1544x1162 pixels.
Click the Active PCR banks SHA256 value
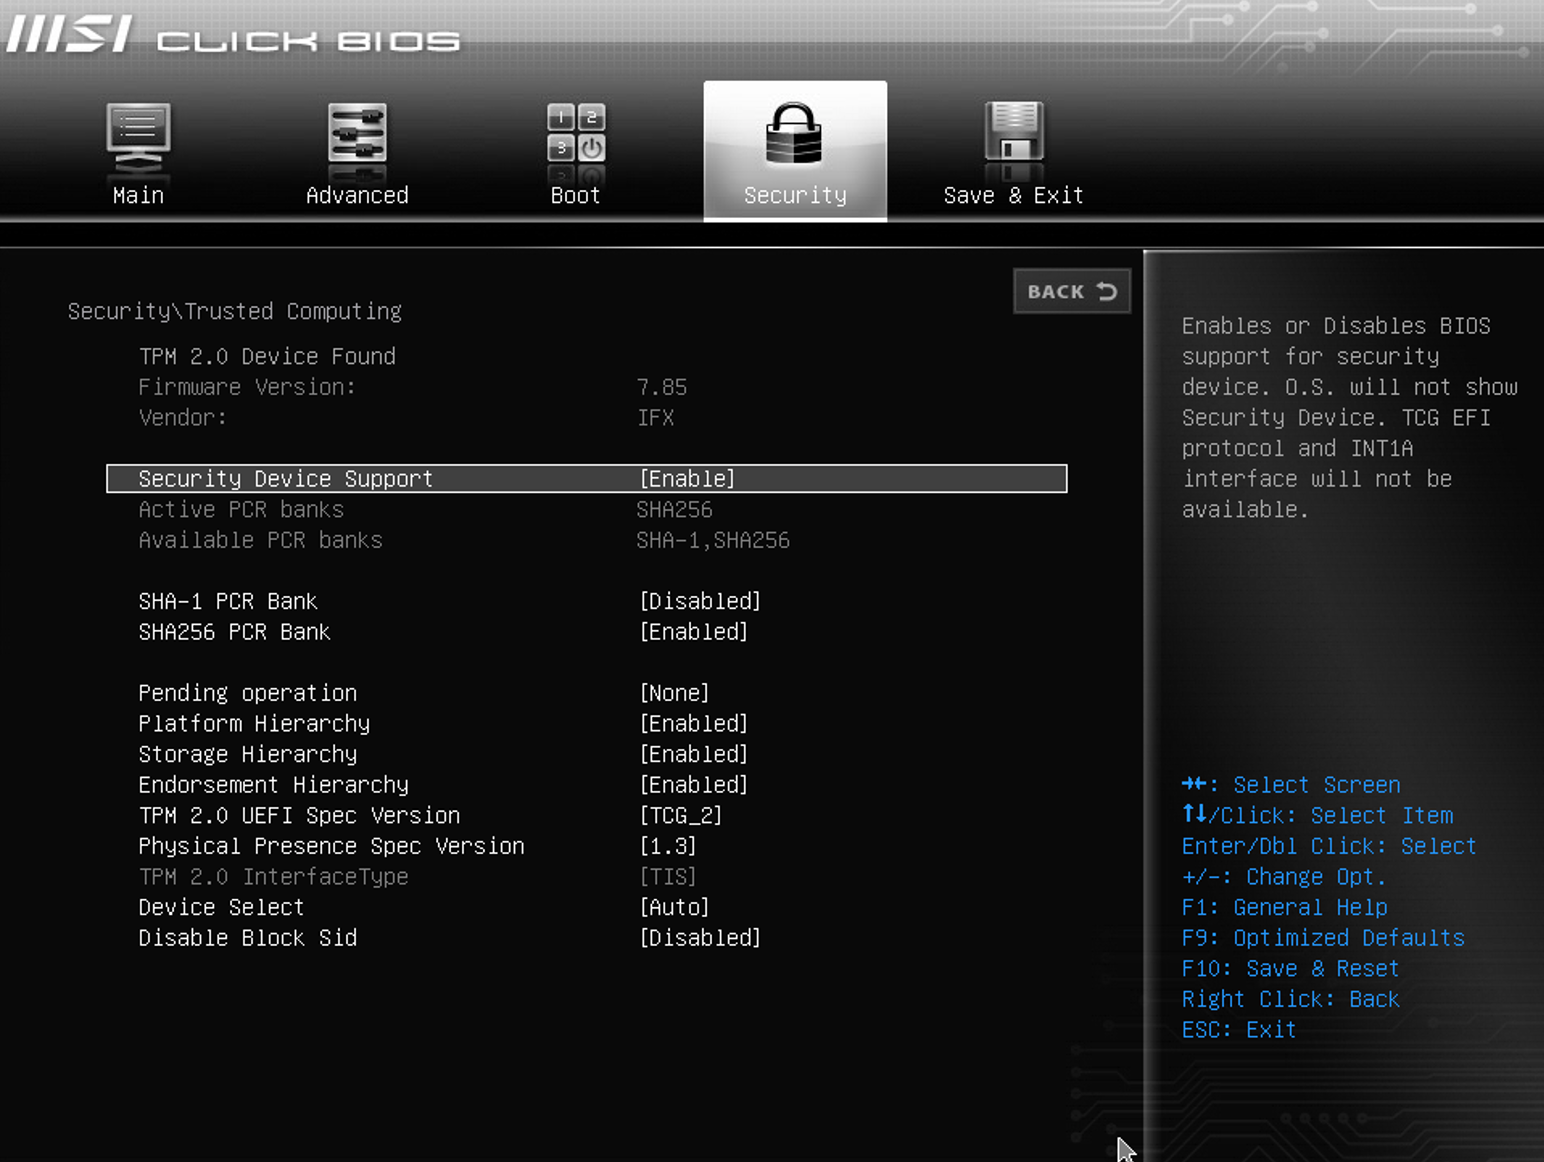coord(675,510)
